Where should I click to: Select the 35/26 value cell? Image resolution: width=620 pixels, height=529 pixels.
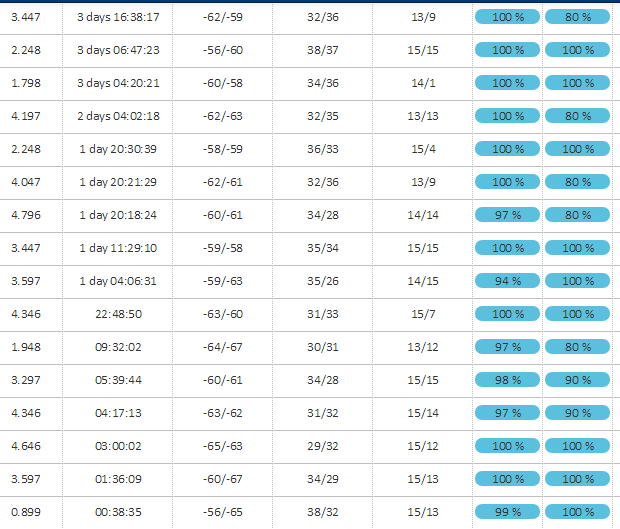click(x=325, y=281)
